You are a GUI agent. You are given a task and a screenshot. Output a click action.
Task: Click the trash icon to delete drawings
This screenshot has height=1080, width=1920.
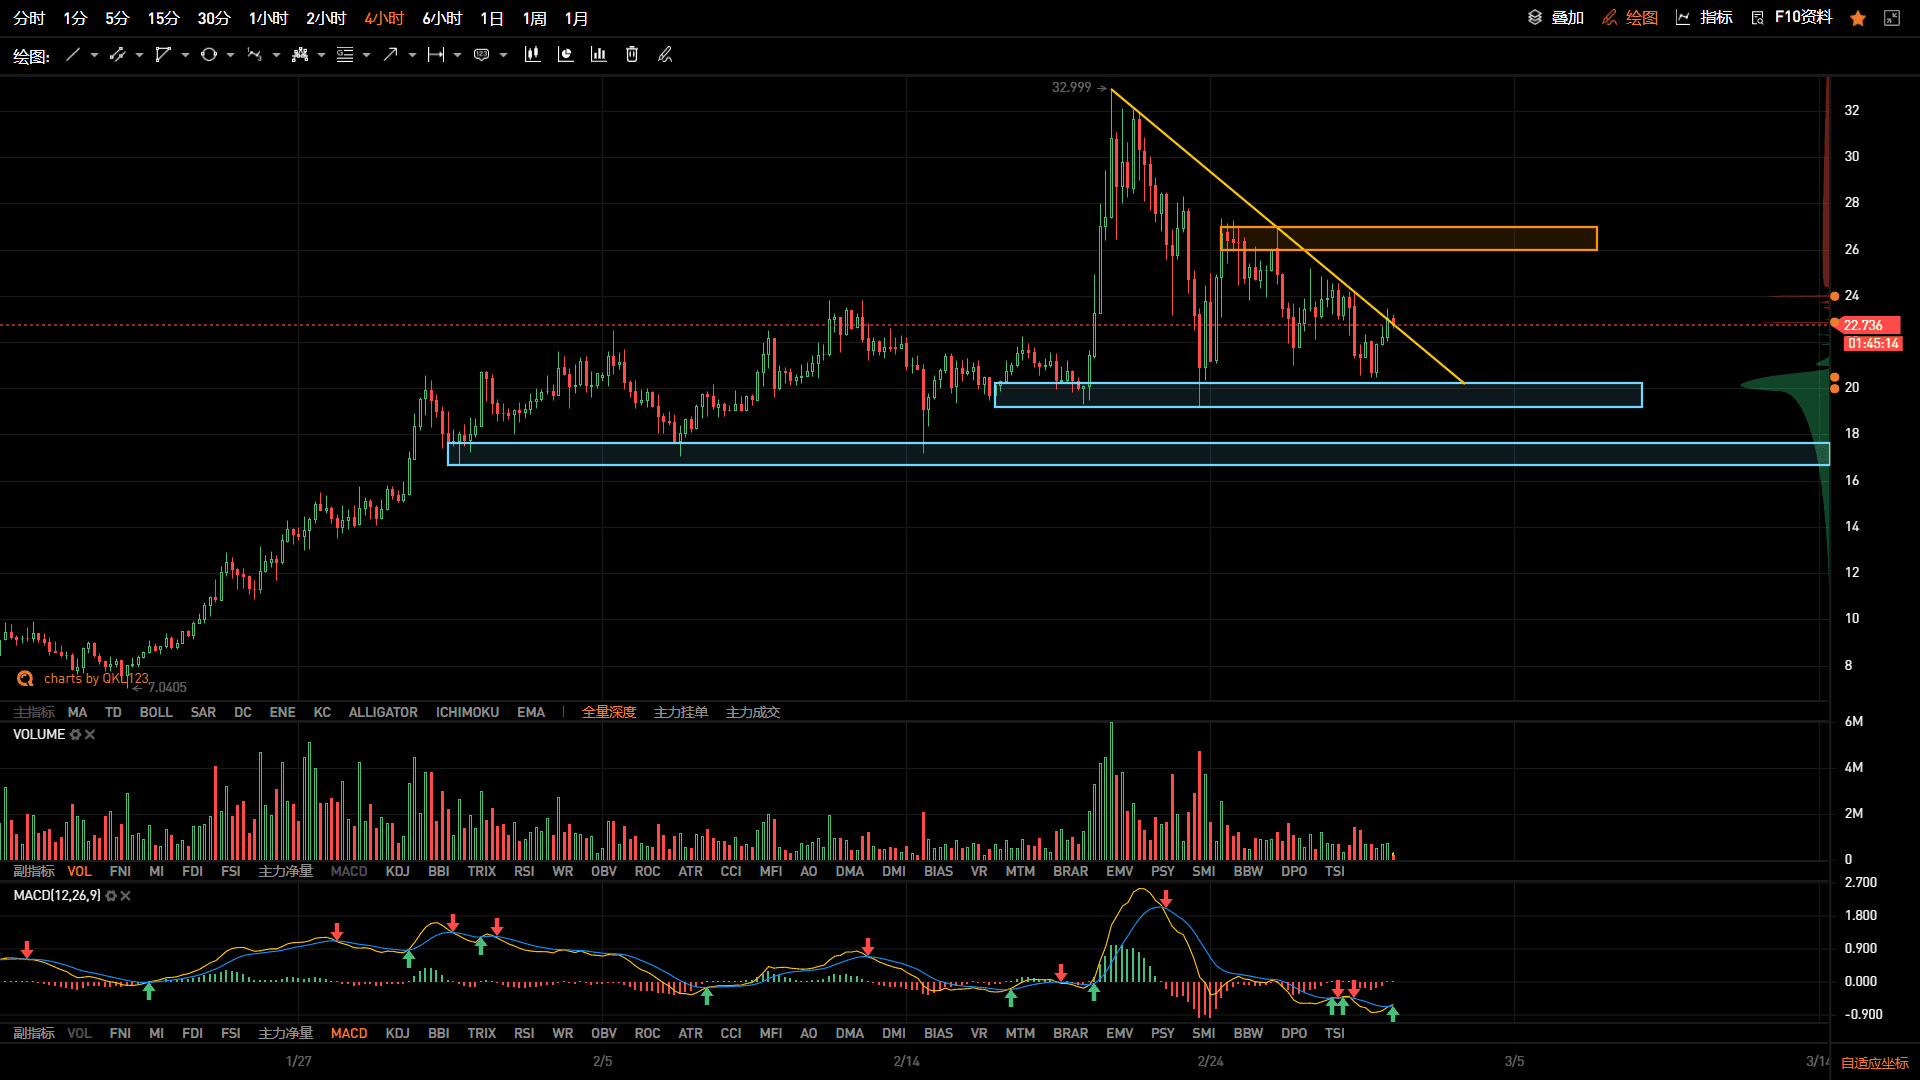point(632,55)
